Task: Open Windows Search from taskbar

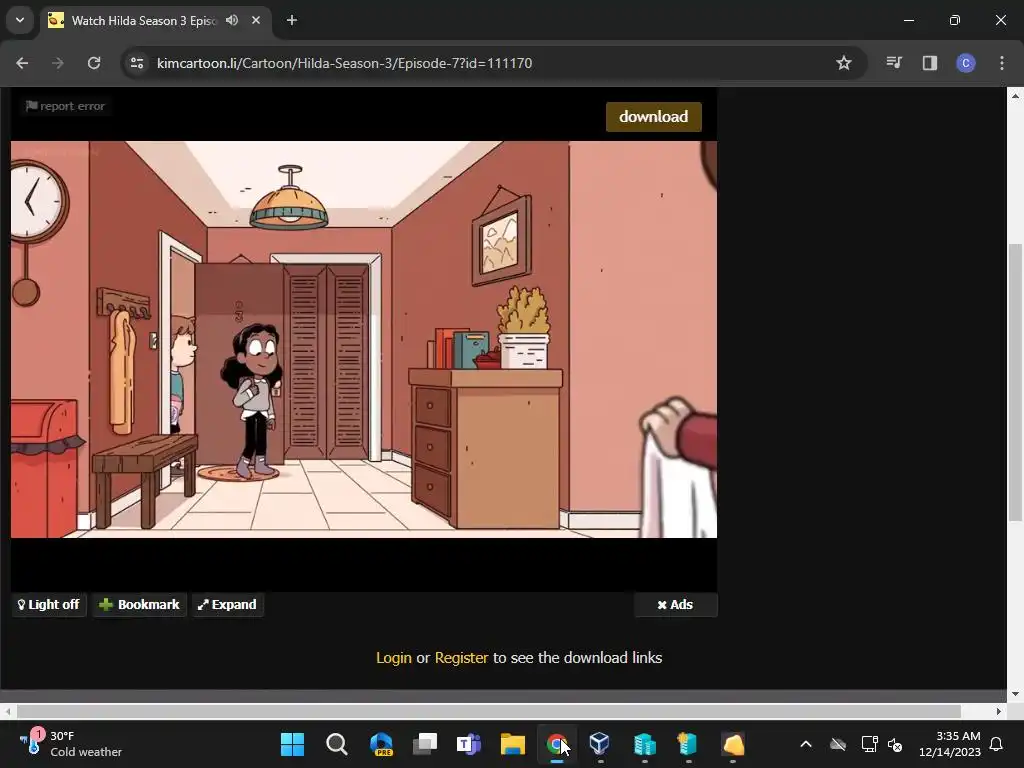Action: [x=337, y=744]
